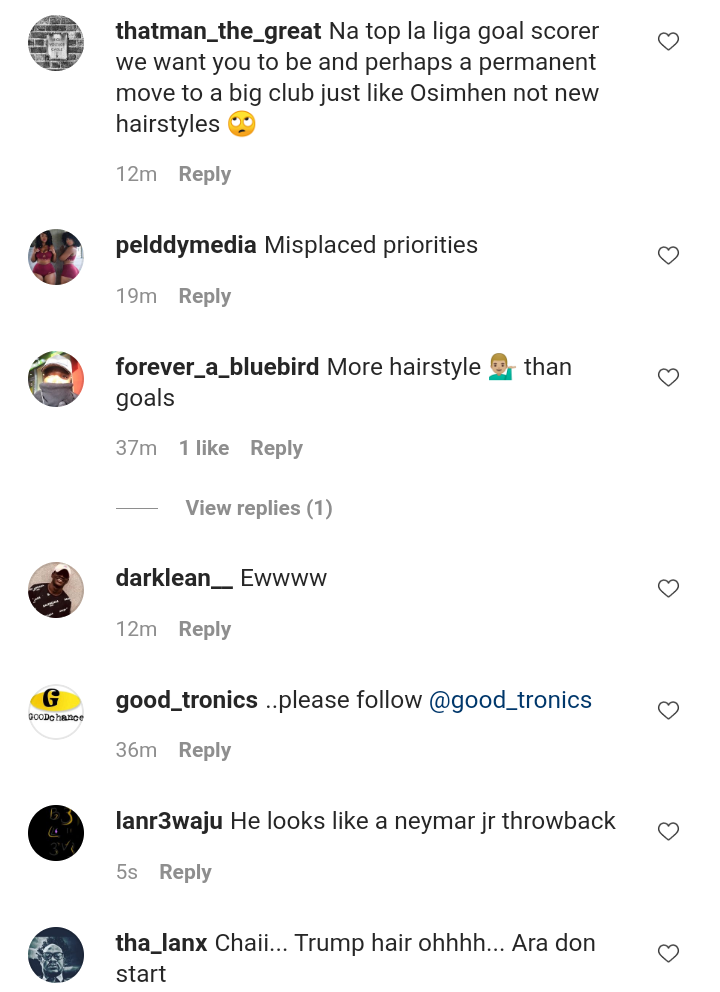Reply to thatman_the_great's comment
The width and height of the screenshot is (720, 992).
pyautogui.click(x=204, y=174)
